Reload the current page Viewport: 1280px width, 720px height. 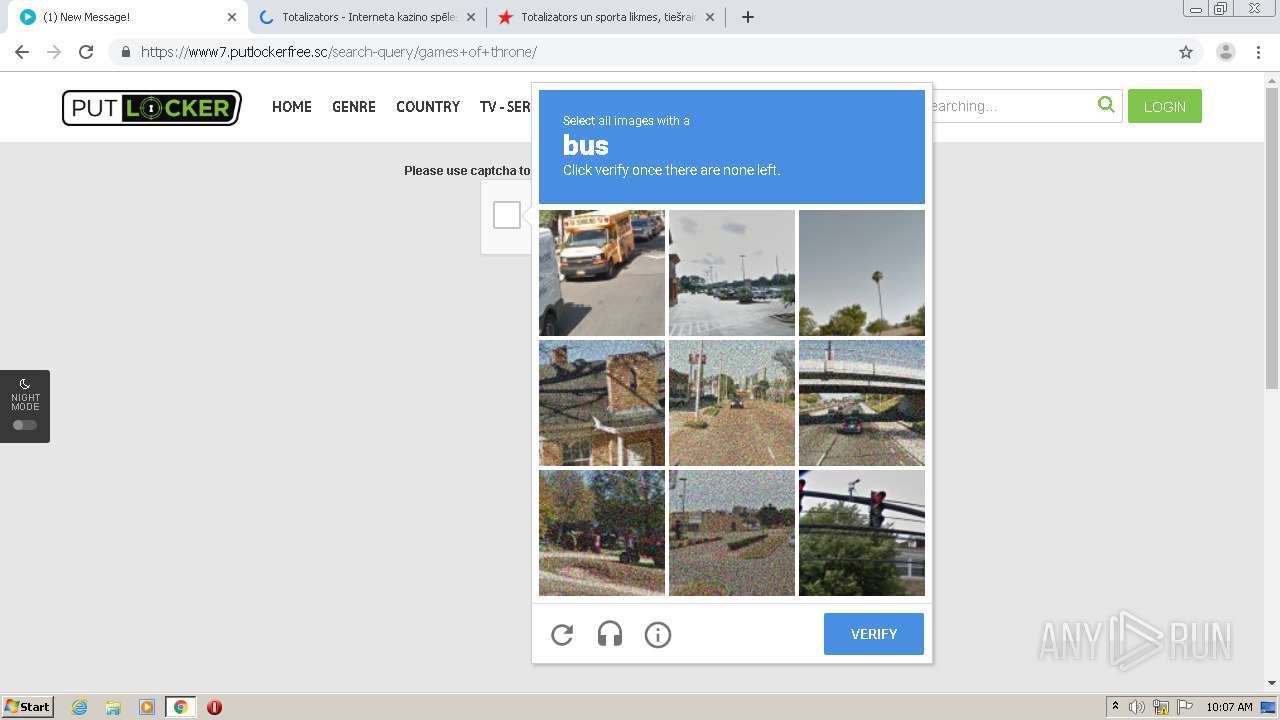pyautogui.click(x=86, y=52)
